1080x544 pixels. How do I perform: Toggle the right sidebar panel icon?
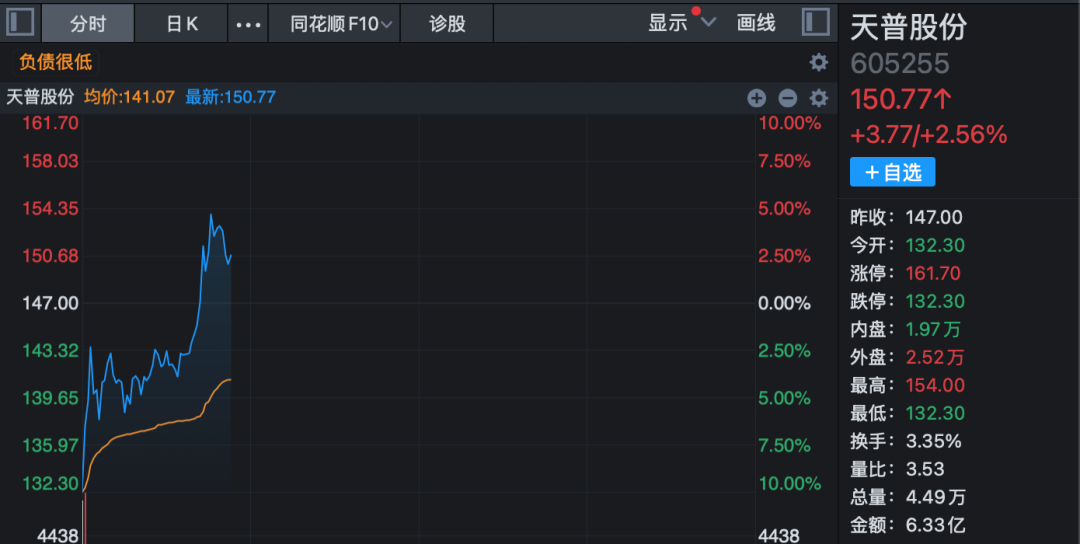pos(816,22)
